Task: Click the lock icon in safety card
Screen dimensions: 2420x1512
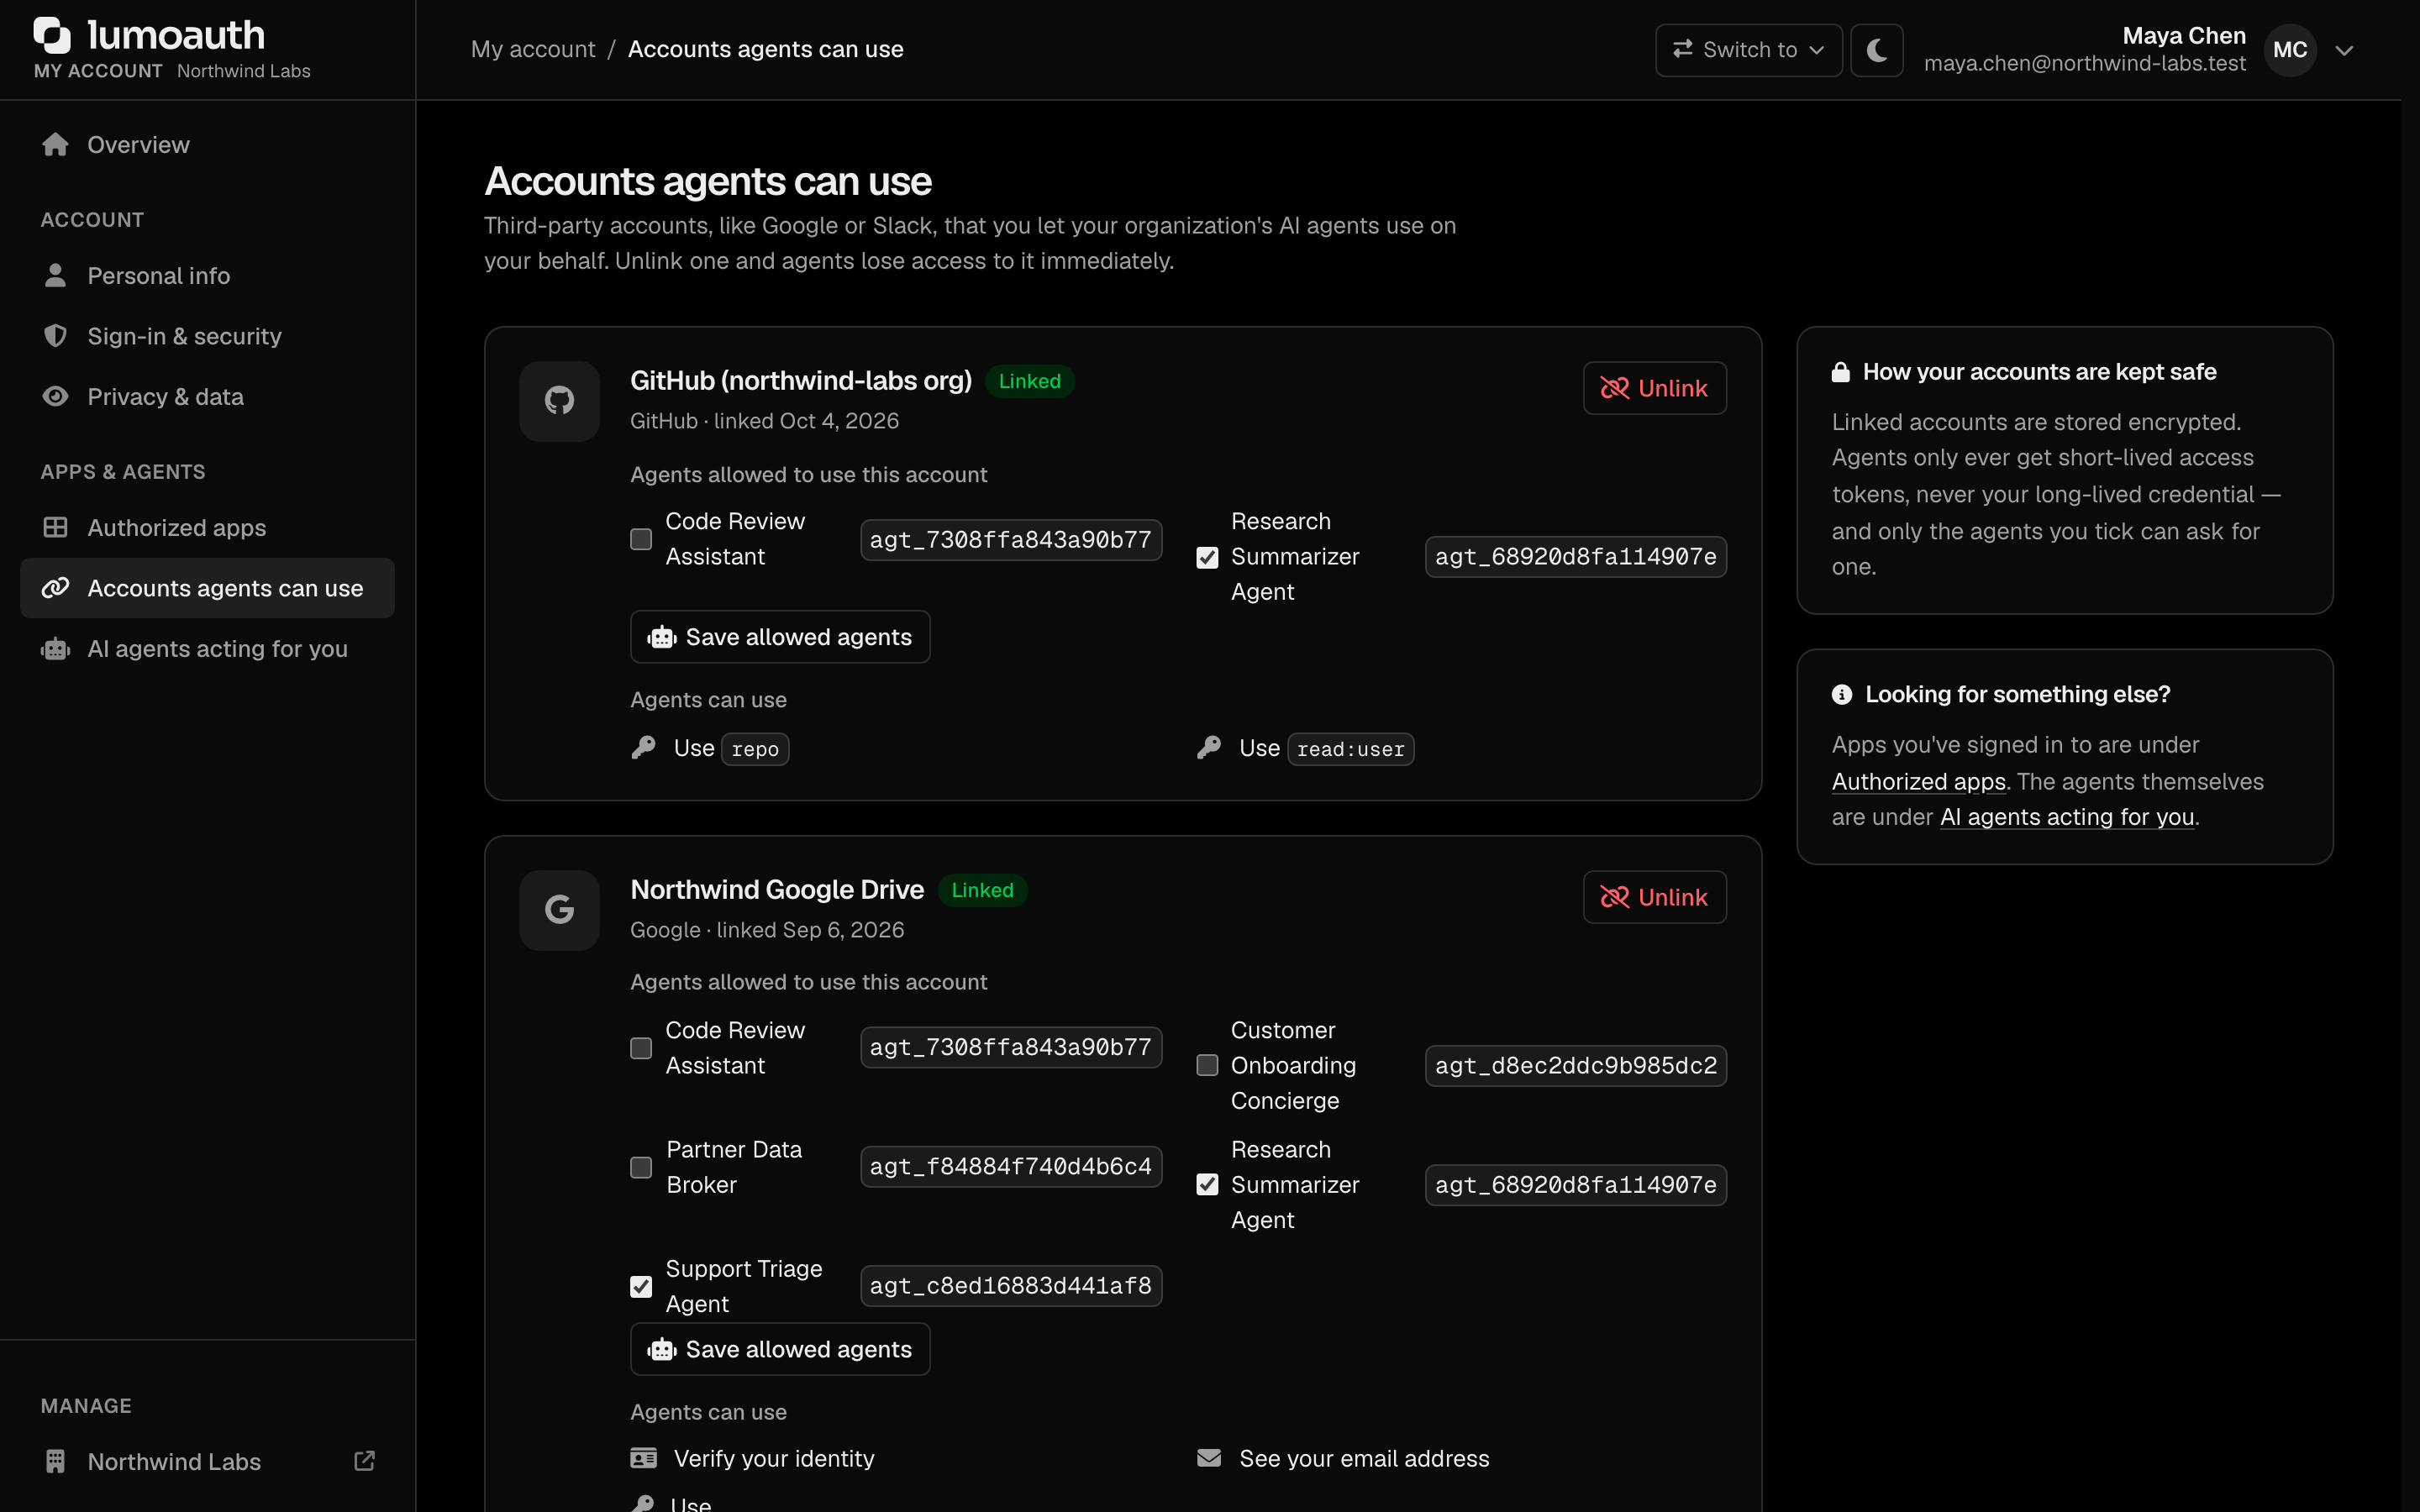Action: (1840, 372)
